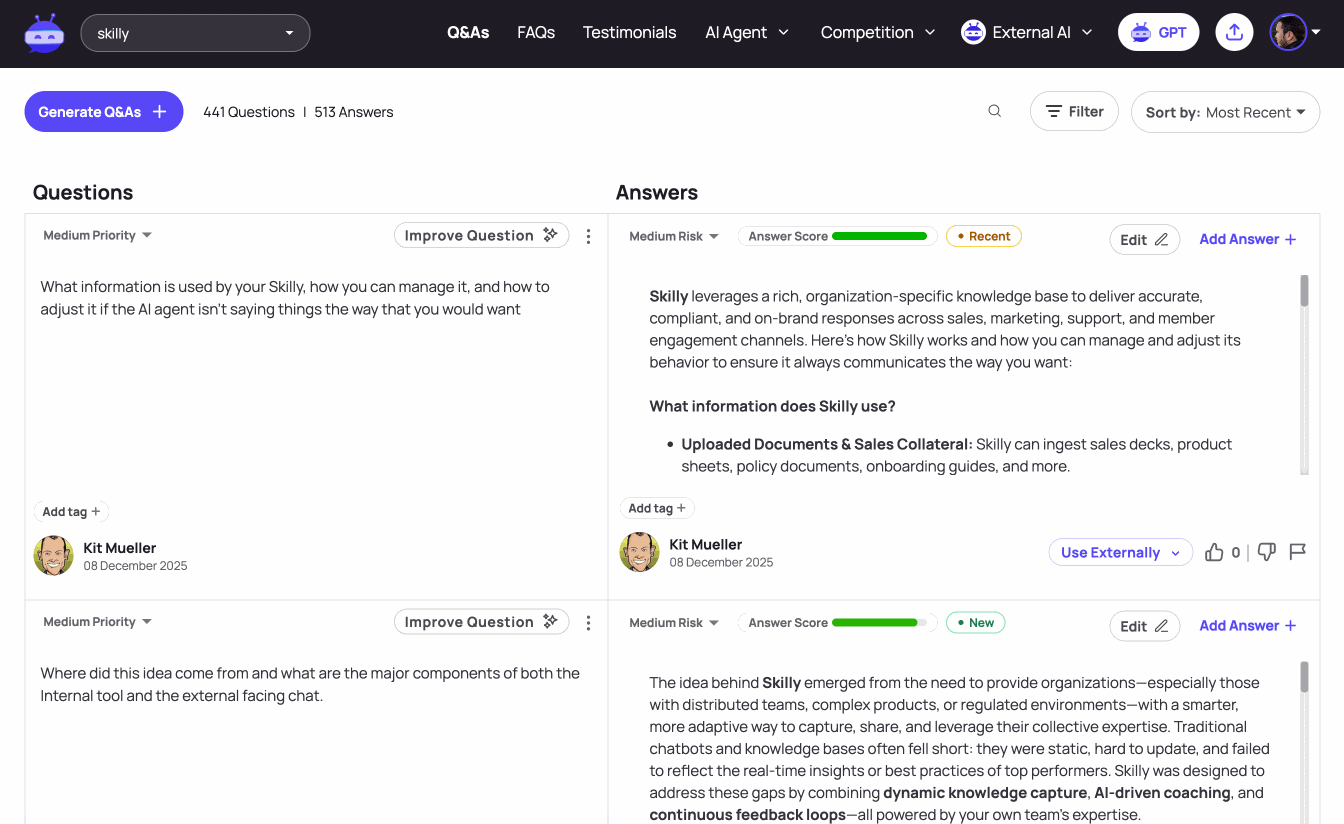Open the user profile avatar menu

1295,33
